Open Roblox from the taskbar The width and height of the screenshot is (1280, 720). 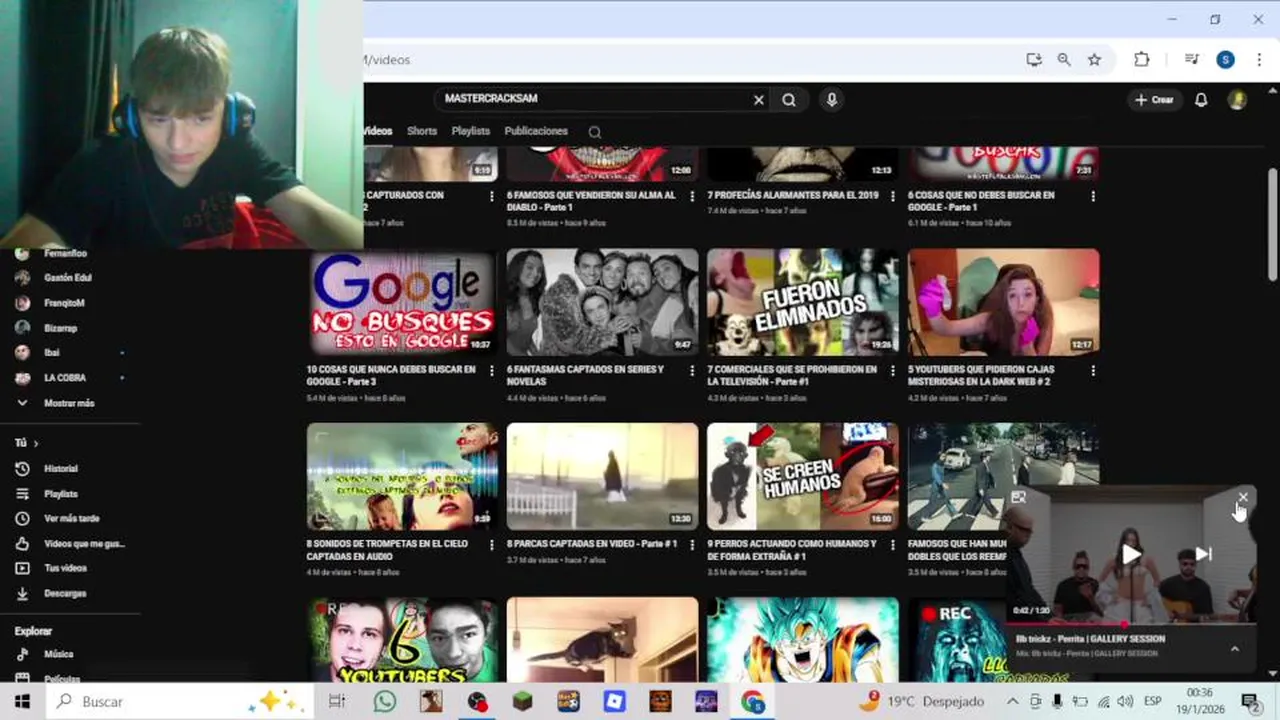tap(614, 702)
